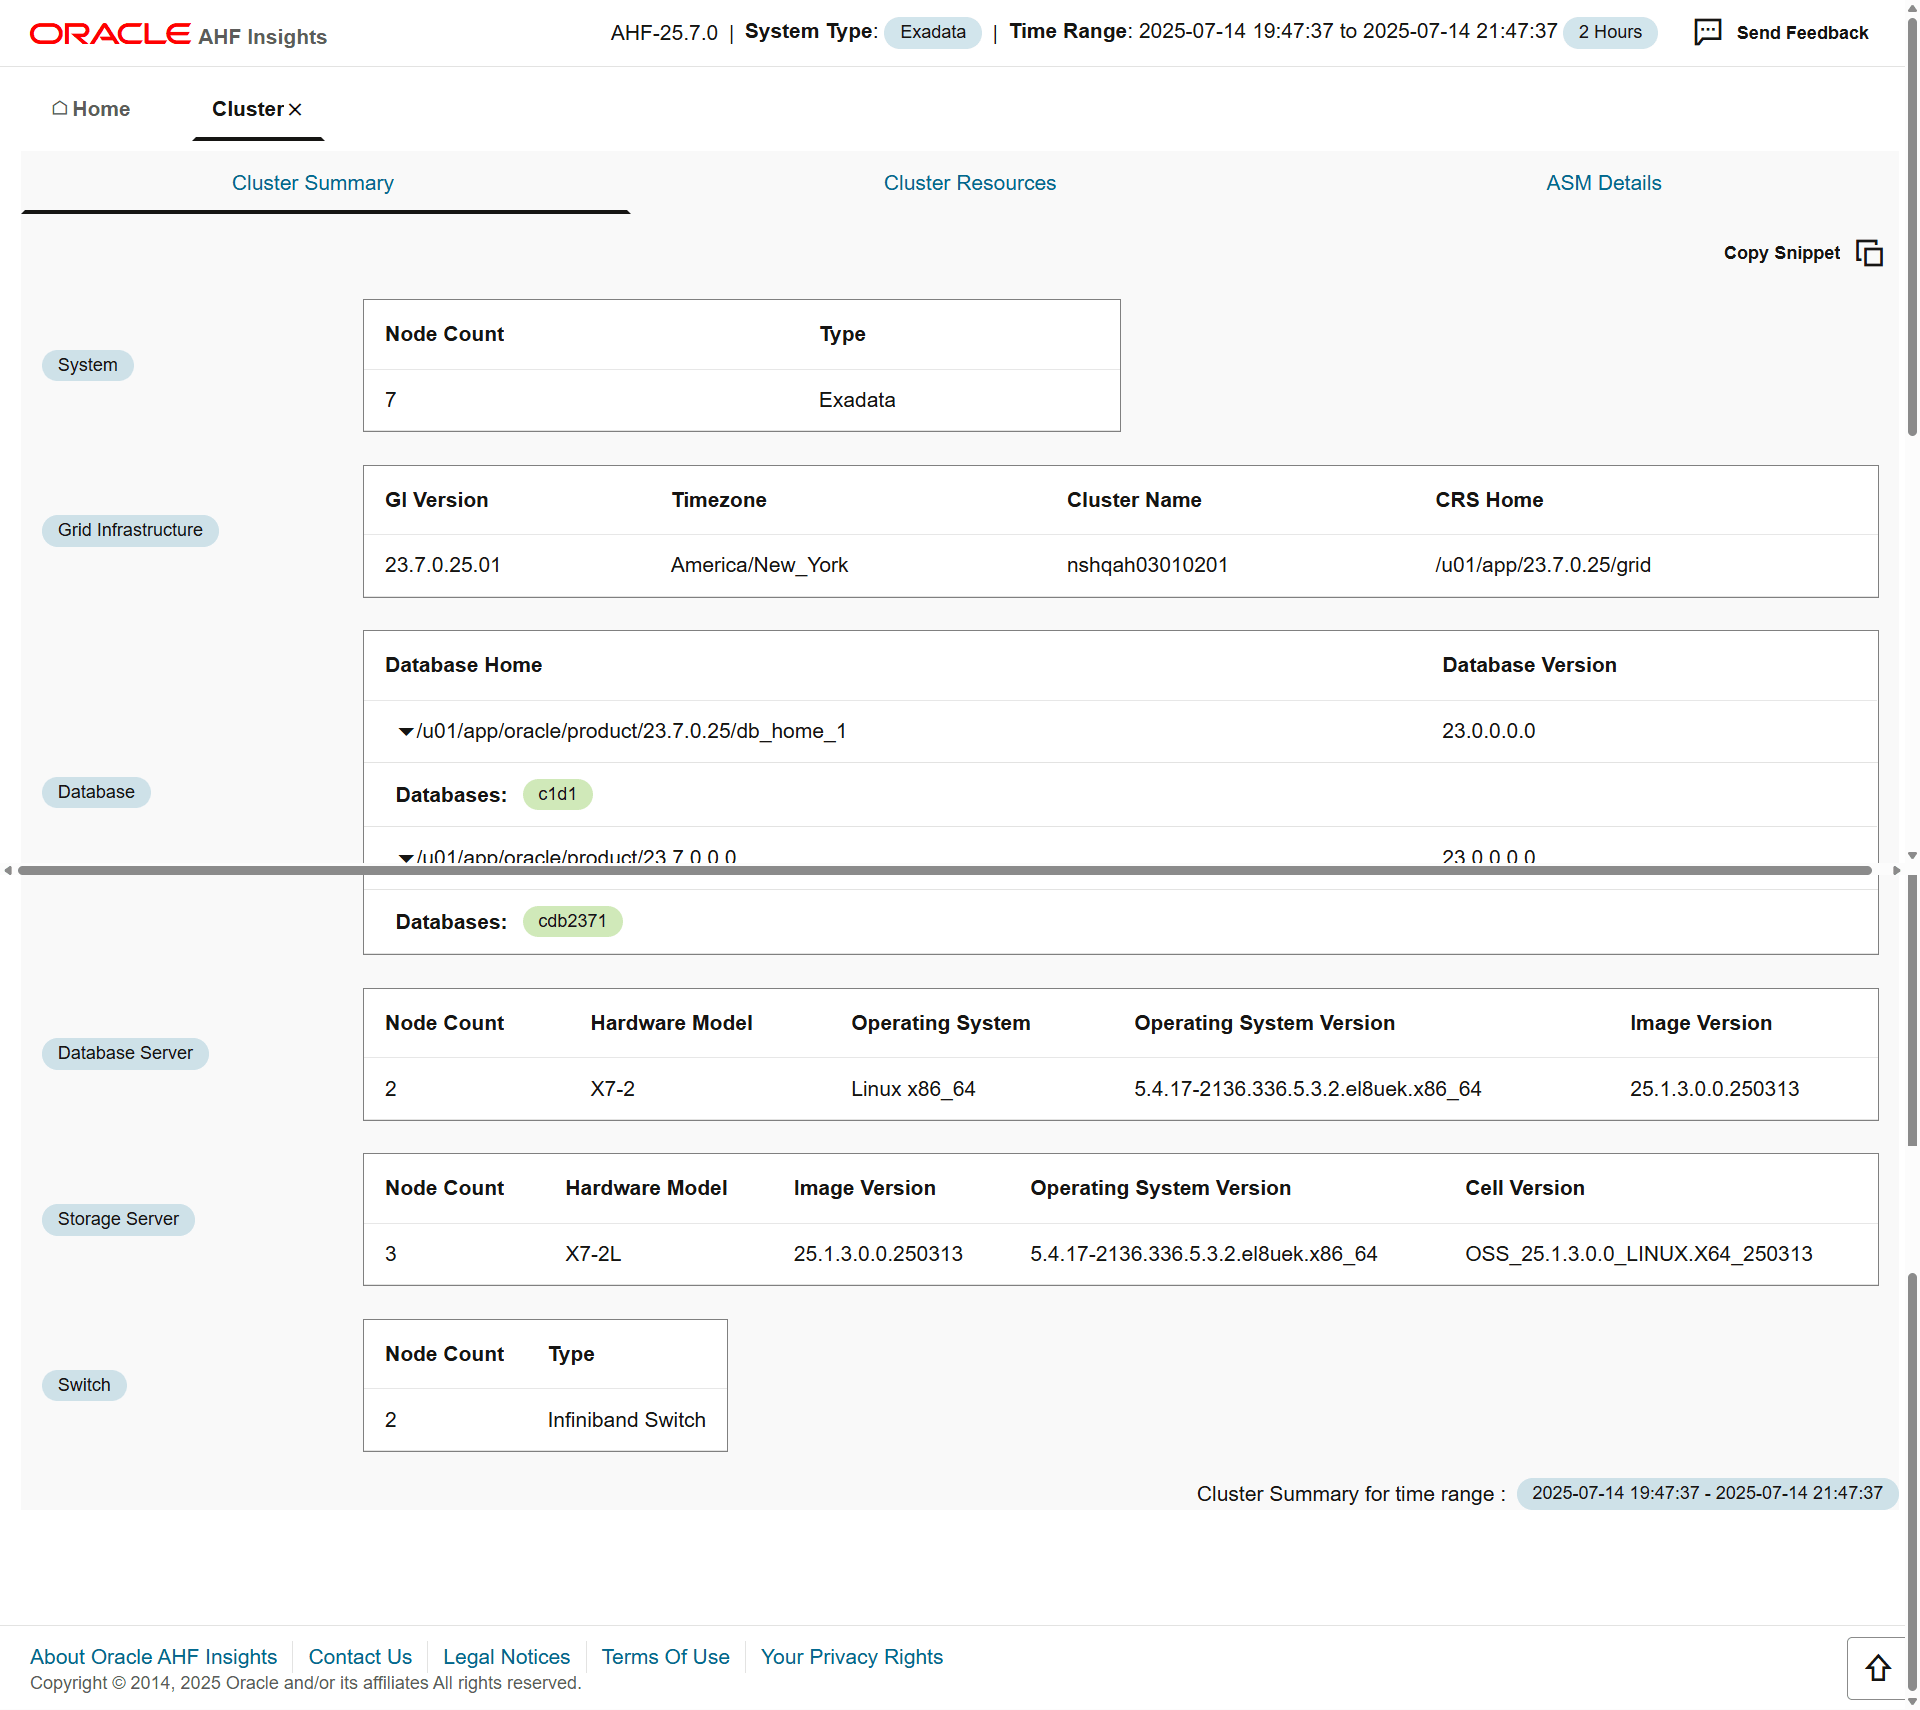Viewport: 1920px width, 1710px height.
Task: Click the Grid Infrastructure section label
Action: [x=130, y=530]
